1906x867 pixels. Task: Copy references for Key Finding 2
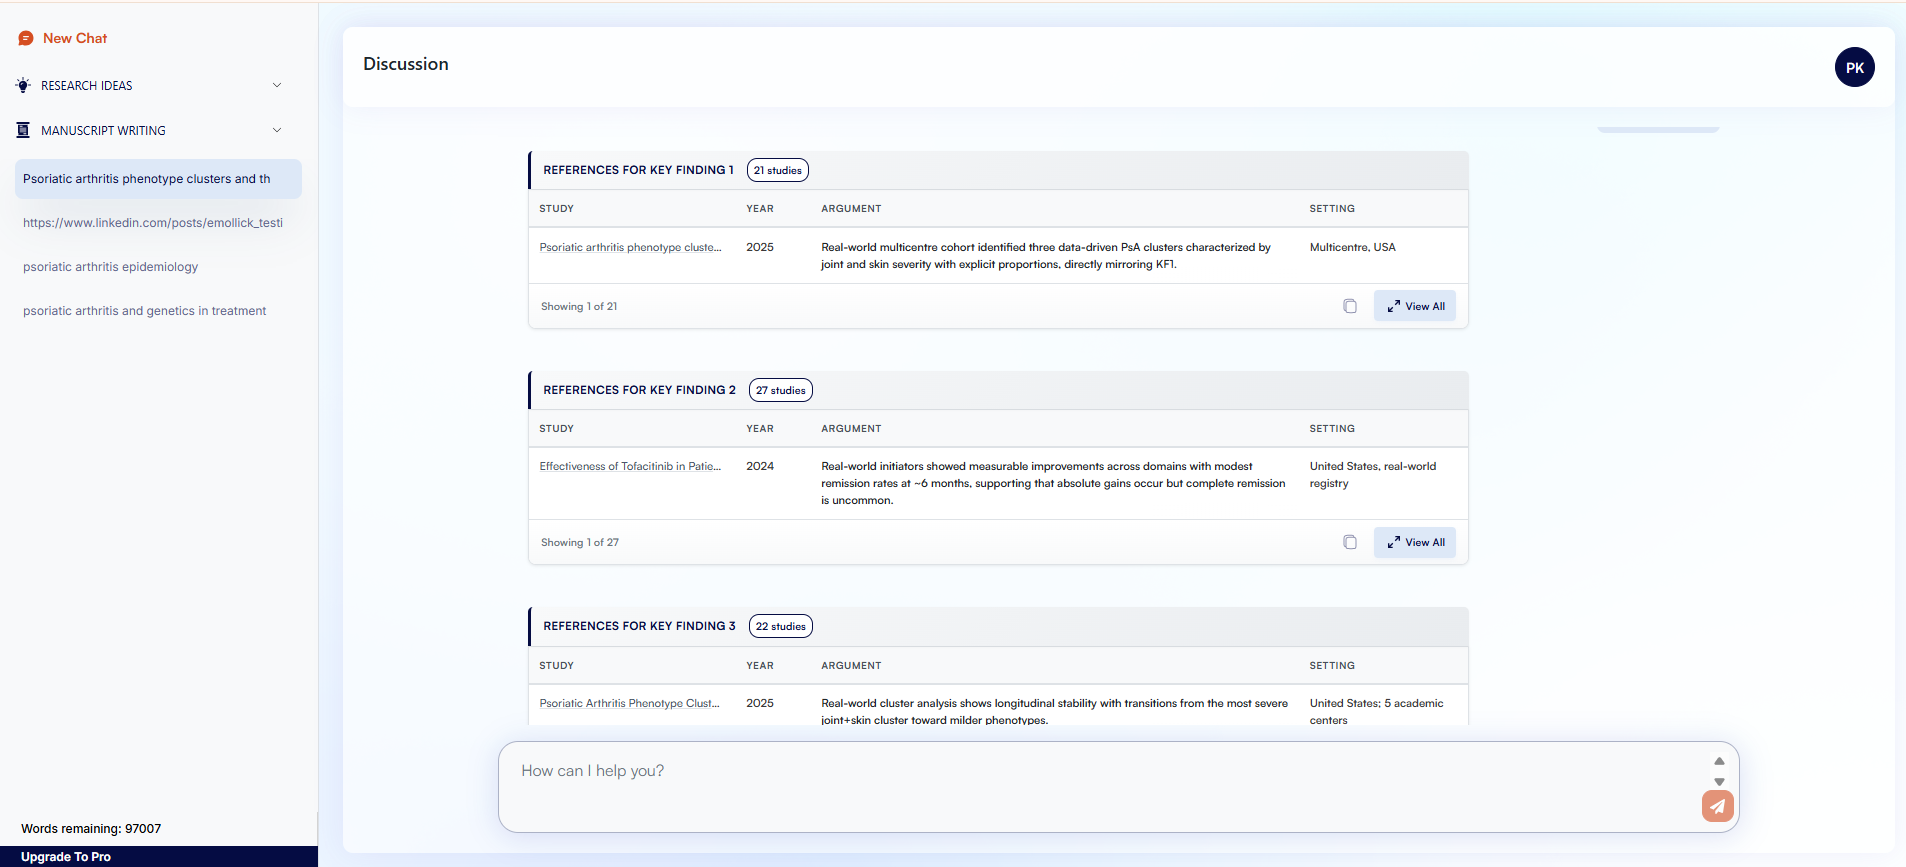coord(1350,542)
